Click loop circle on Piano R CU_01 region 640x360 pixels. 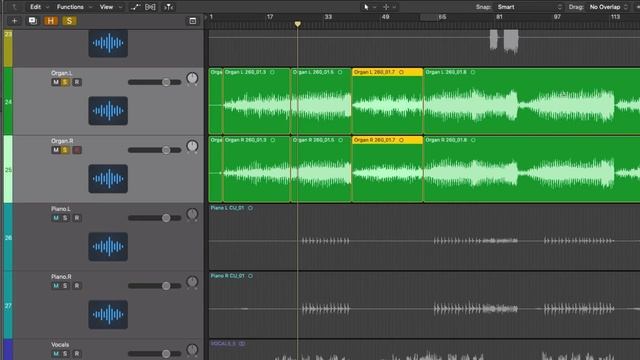[x=250, y=276]
